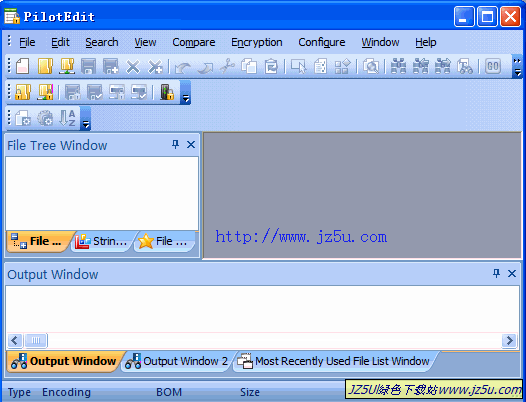This screenshot has width=526, height=402.
Task: Create a new file with the blank page icon
Action: tap(22, 66)
